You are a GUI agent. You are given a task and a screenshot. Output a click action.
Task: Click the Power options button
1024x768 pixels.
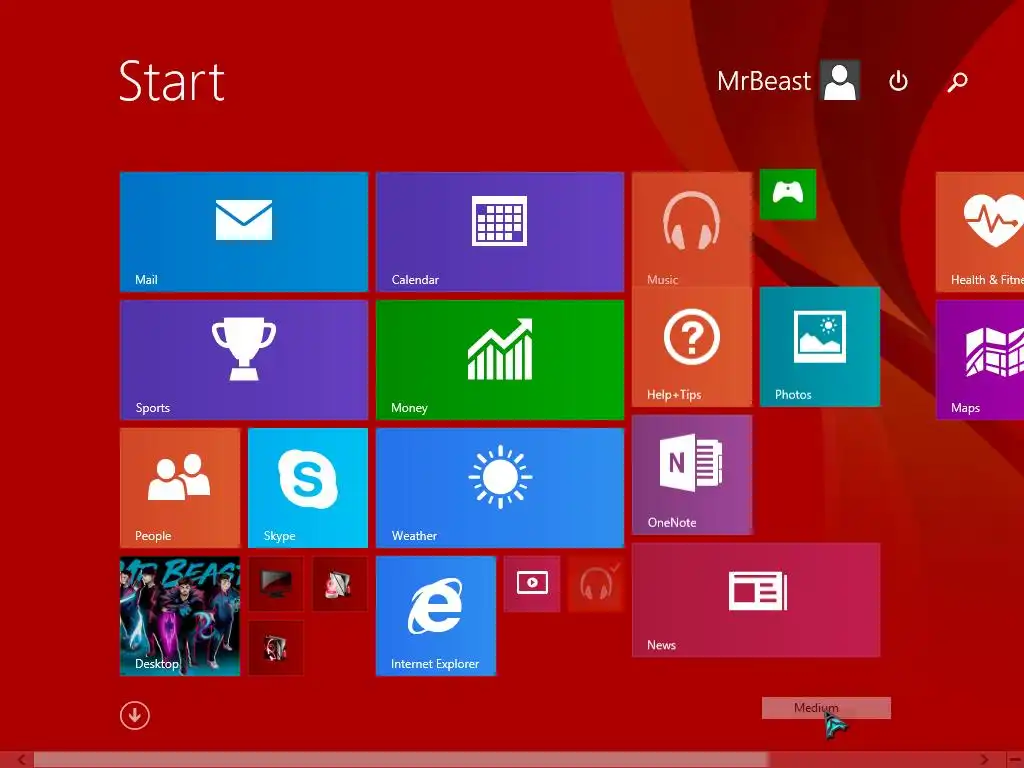click(898, 81)
